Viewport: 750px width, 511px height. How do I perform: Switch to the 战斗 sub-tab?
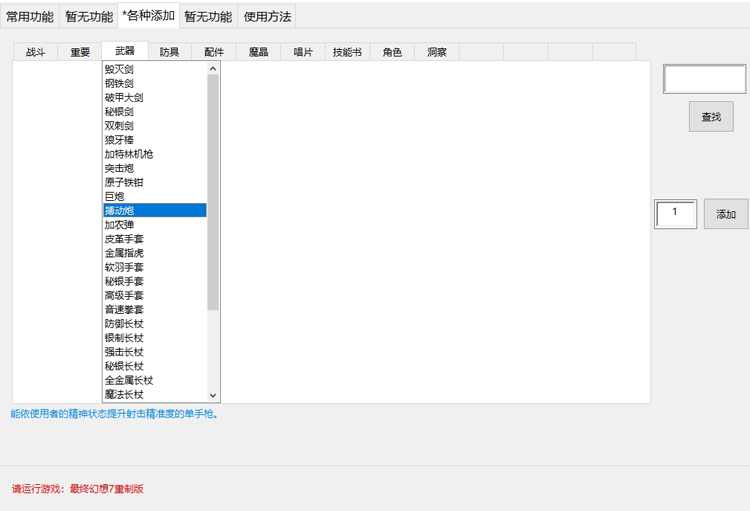35,52
